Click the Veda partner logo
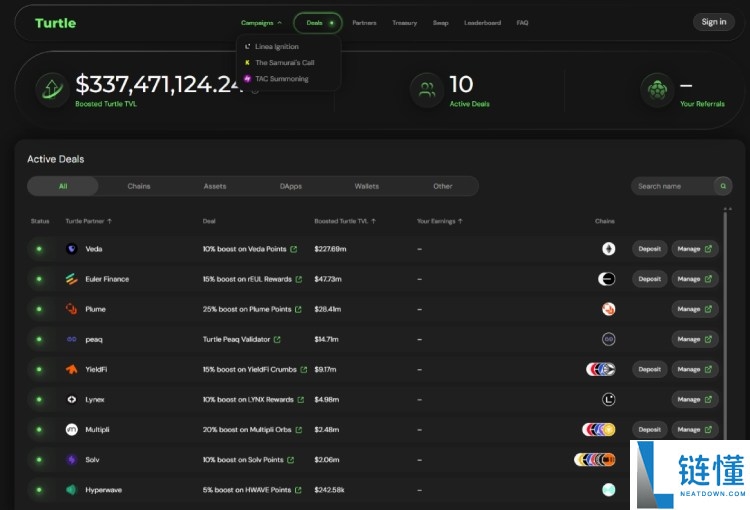The image size is (750, 510). click(x=72, y=249)
